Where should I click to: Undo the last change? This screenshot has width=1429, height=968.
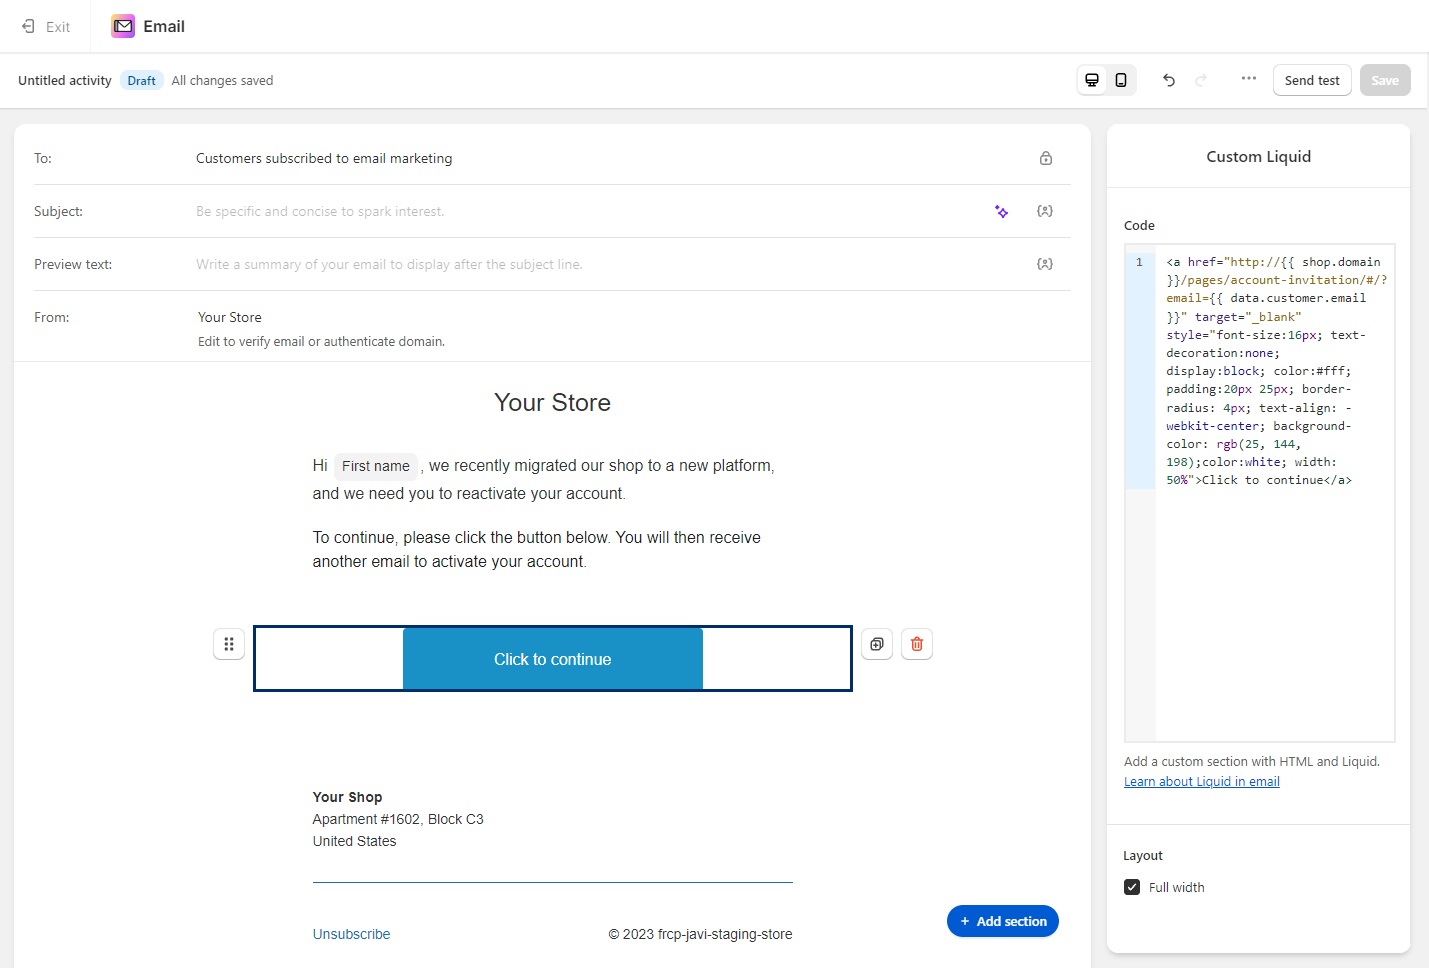1168,80
